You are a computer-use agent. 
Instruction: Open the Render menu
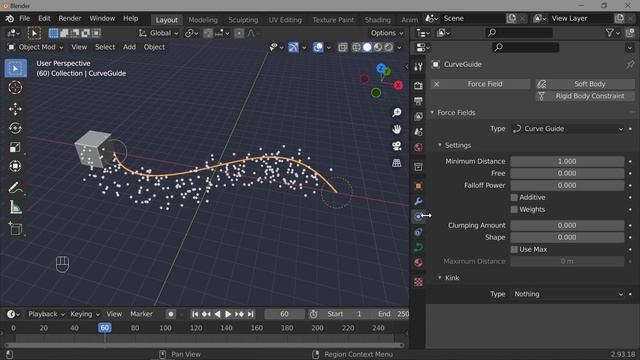[70, 19]
